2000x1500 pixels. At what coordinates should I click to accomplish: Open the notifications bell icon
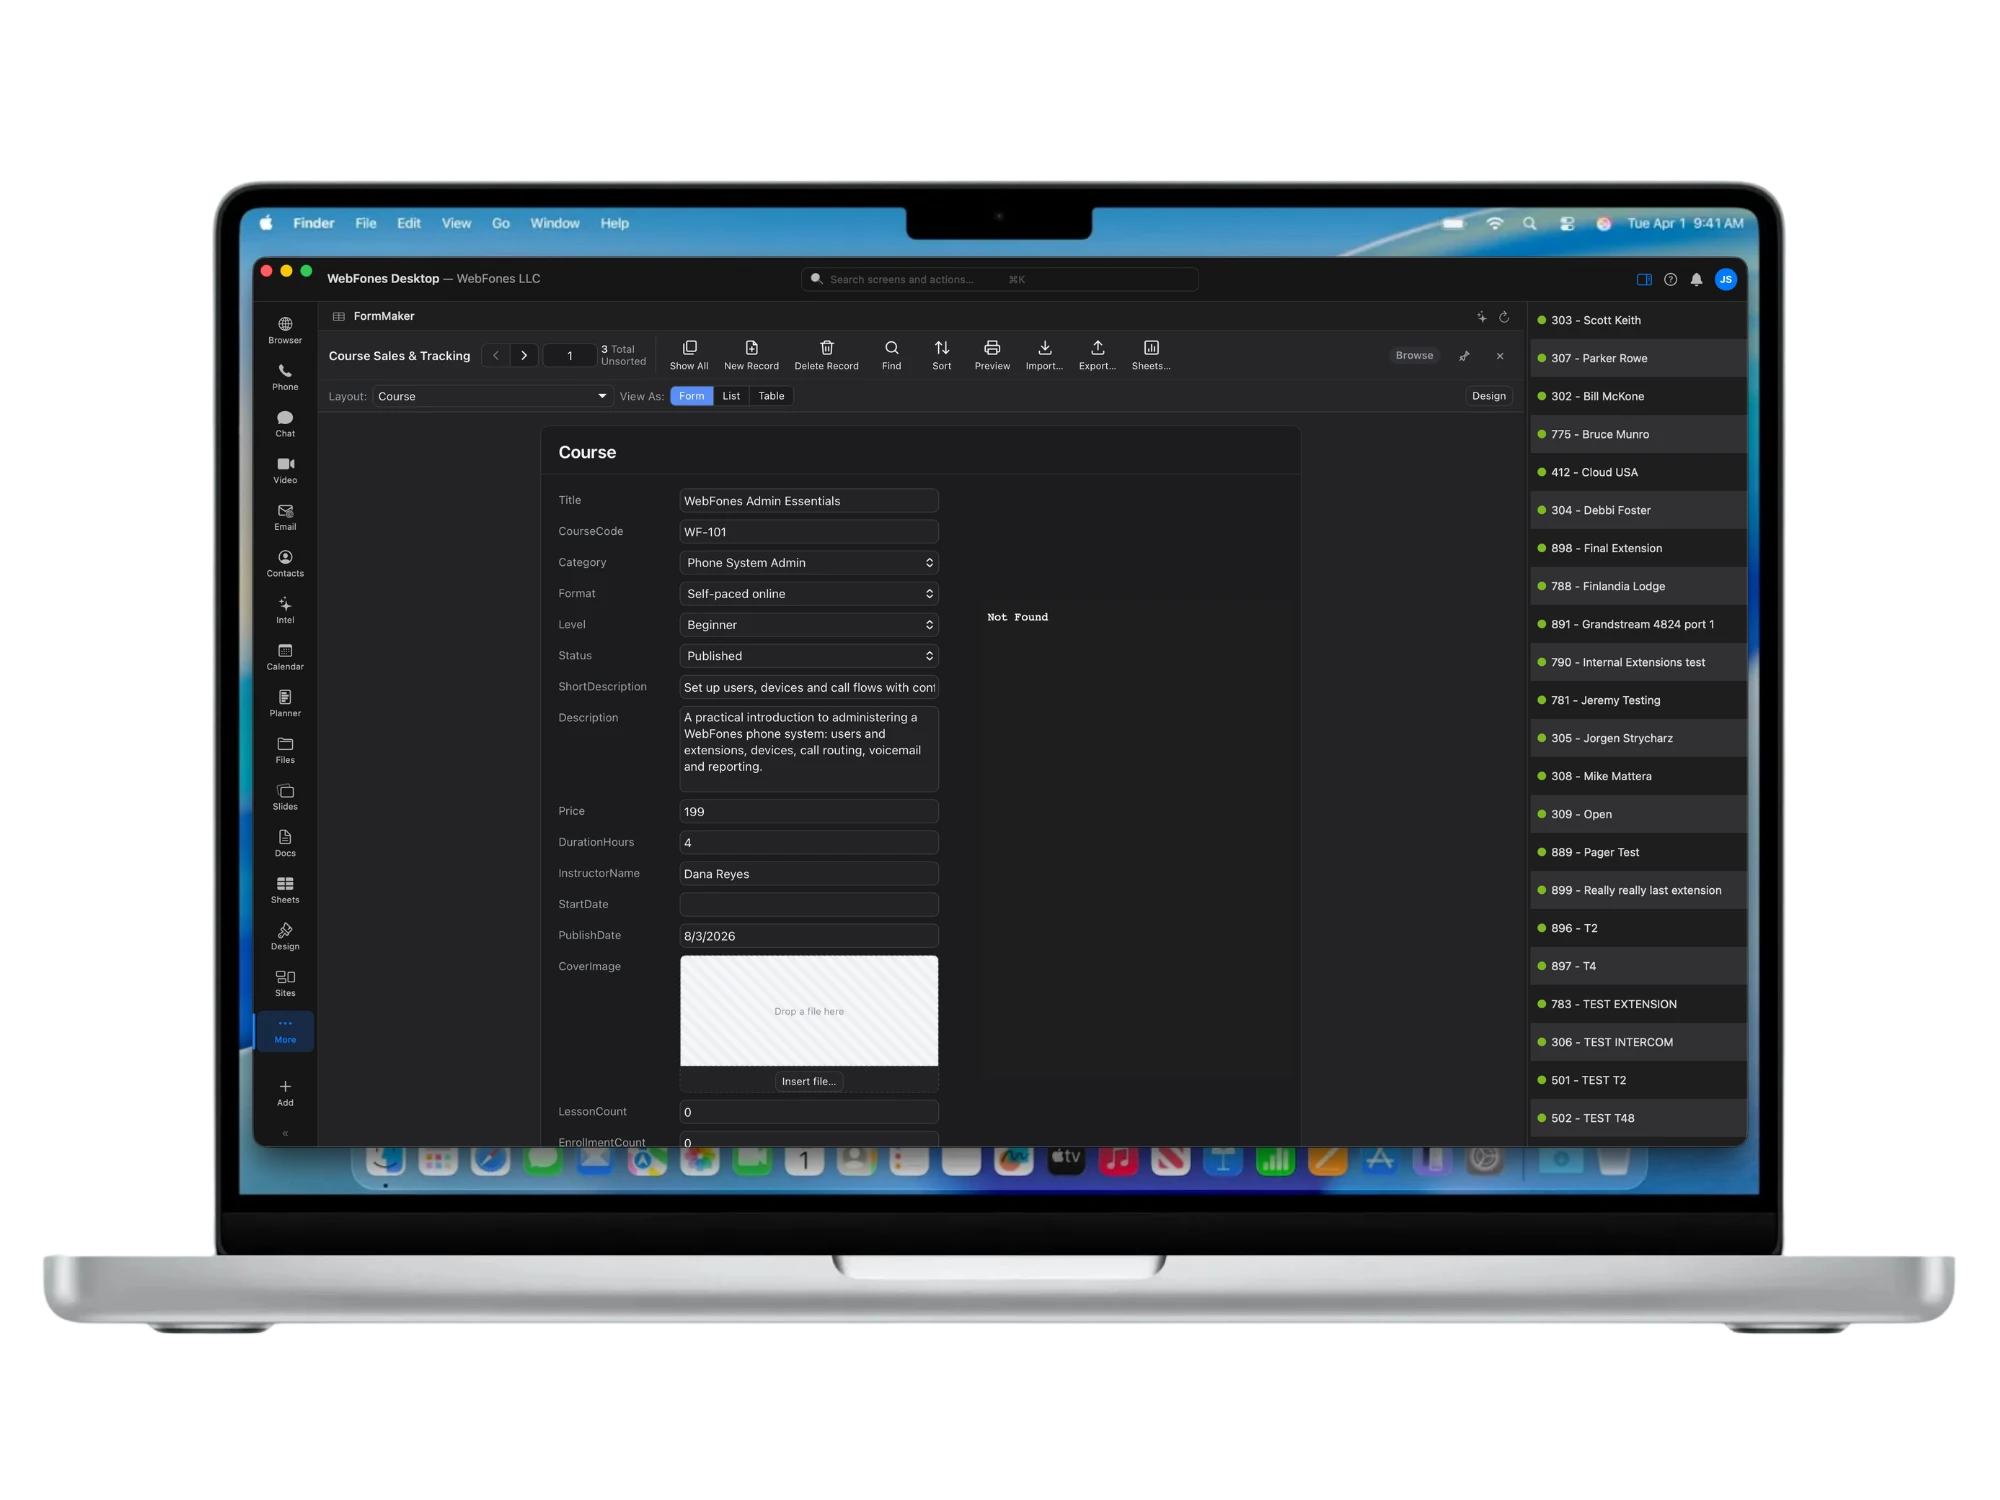tap(1696, 280)
